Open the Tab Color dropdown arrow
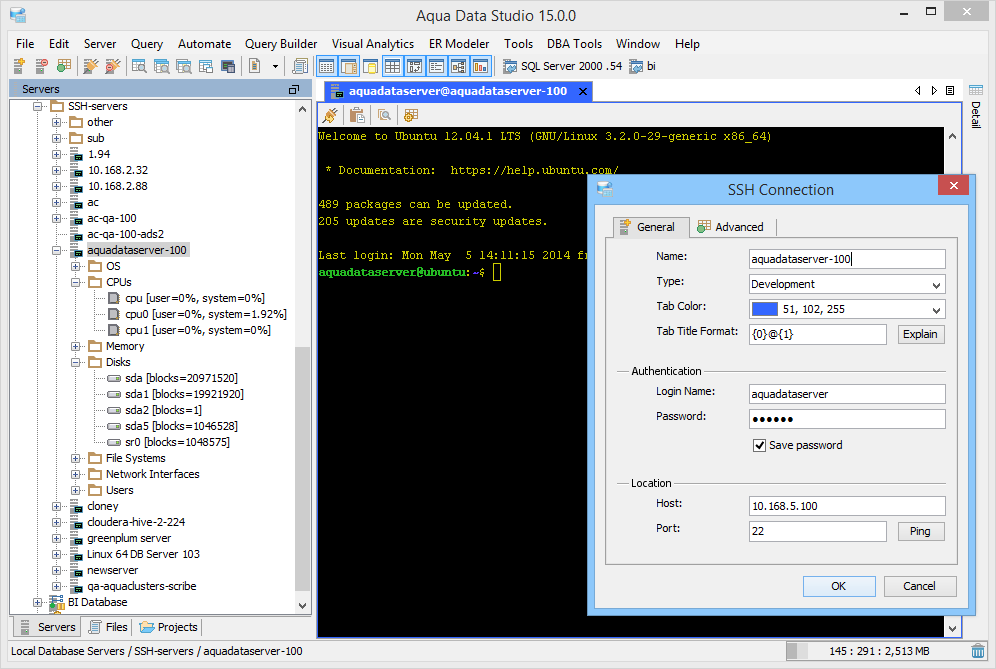Image resolution: width=996 pixels, height=669 pixels. pos(936,310)
